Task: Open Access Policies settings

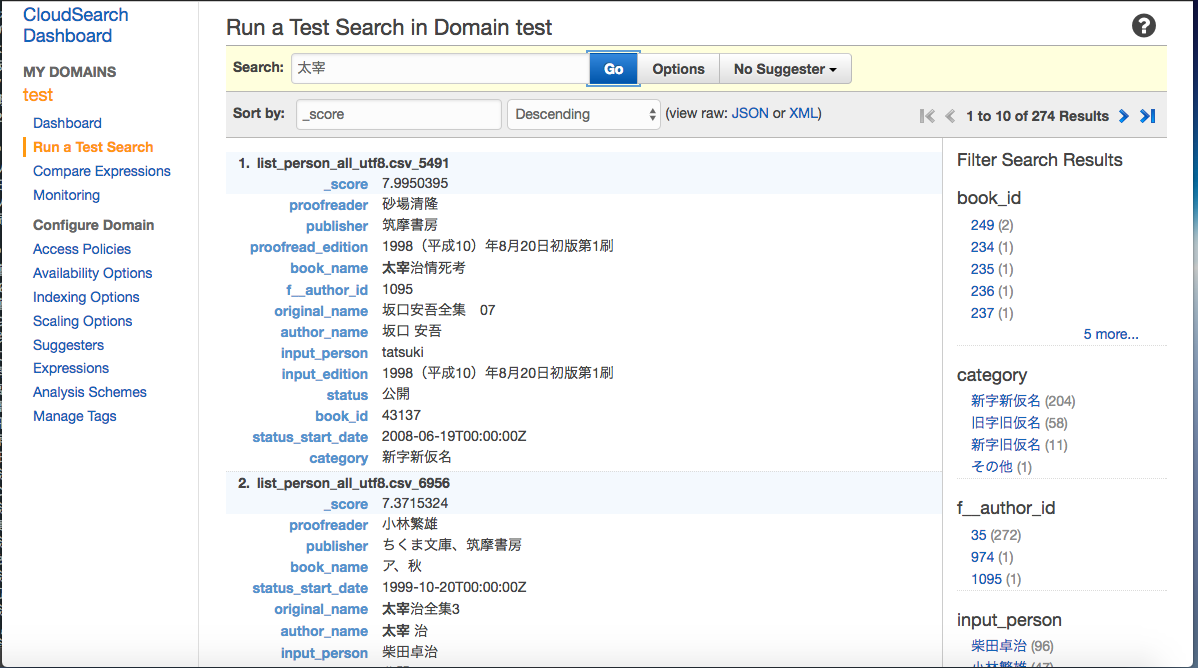Action: [82, 249]
